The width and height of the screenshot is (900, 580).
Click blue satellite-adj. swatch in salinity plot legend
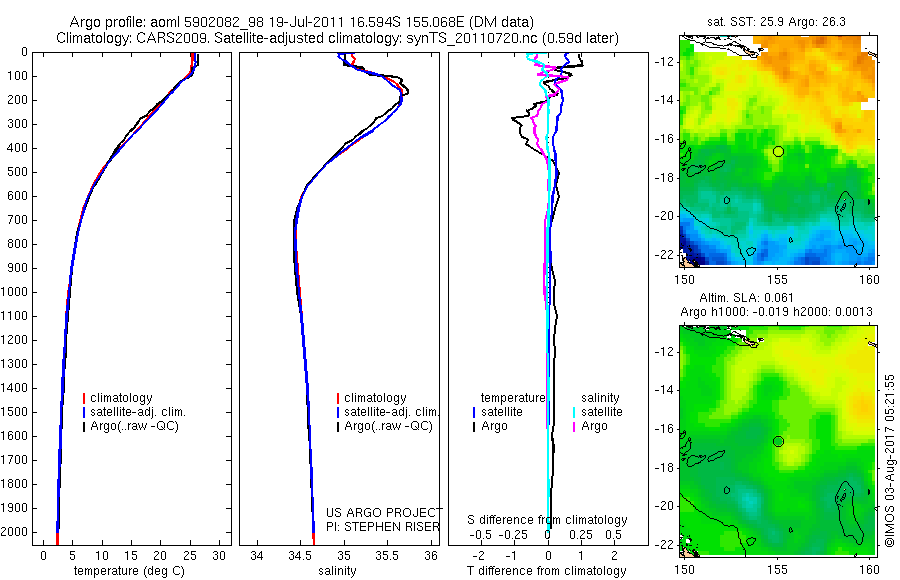338,412
